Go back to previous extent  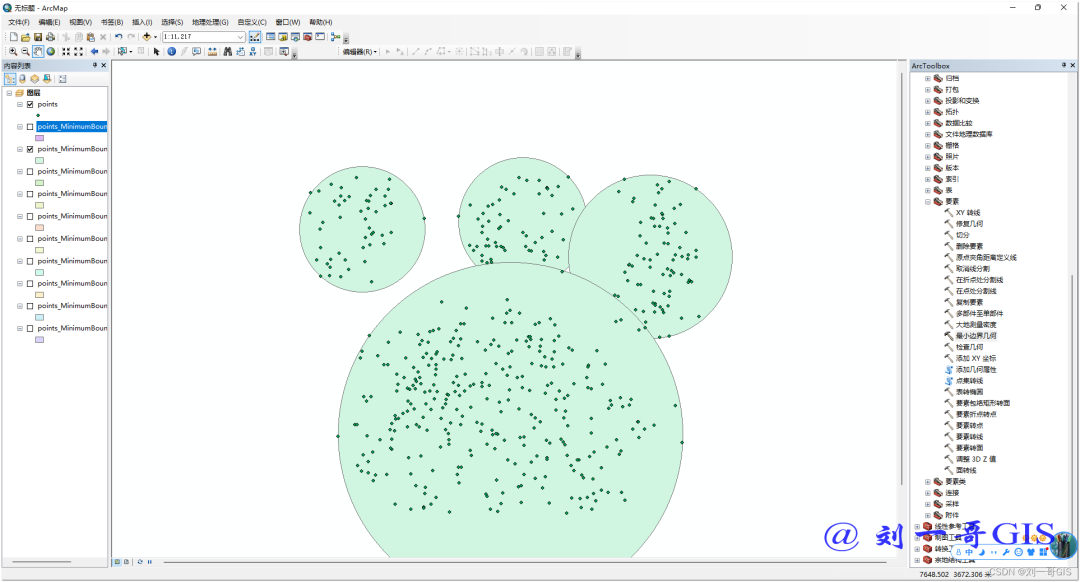coord(94,52)
